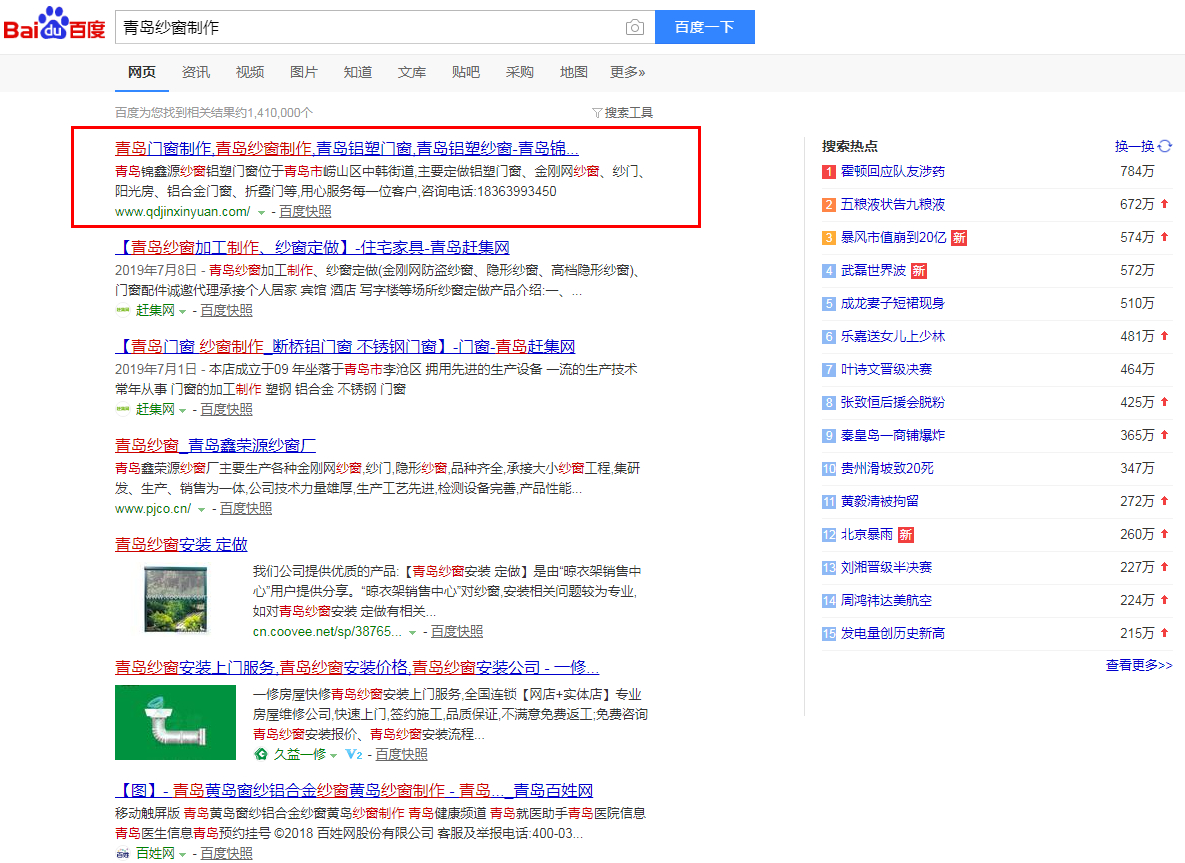Click the Baidu logo

point(54,25)
